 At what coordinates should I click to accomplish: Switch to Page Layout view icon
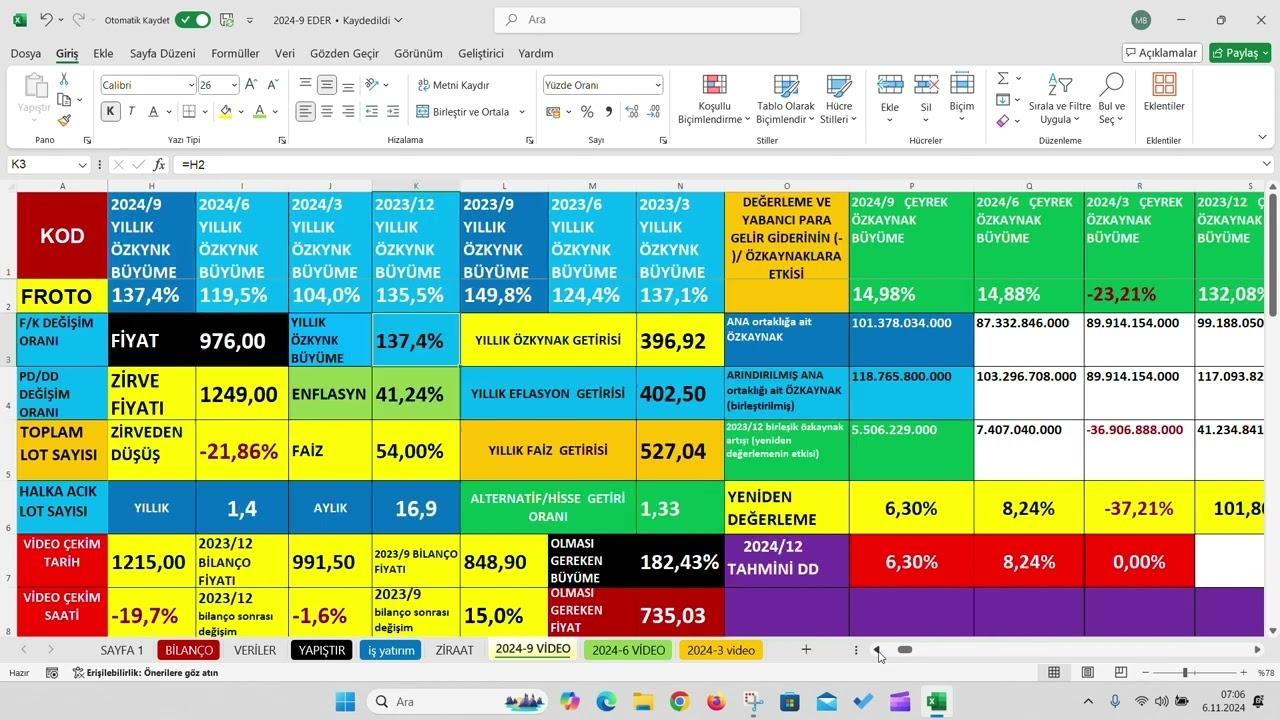(x=1088, y=673)
